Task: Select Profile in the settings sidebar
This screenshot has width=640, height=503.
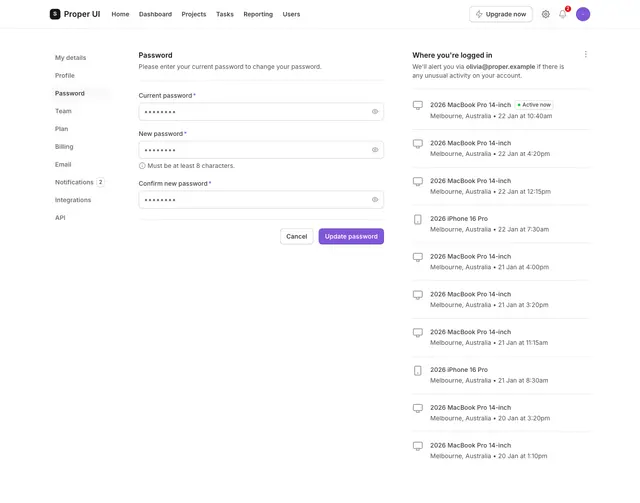Action: (64, 76)
